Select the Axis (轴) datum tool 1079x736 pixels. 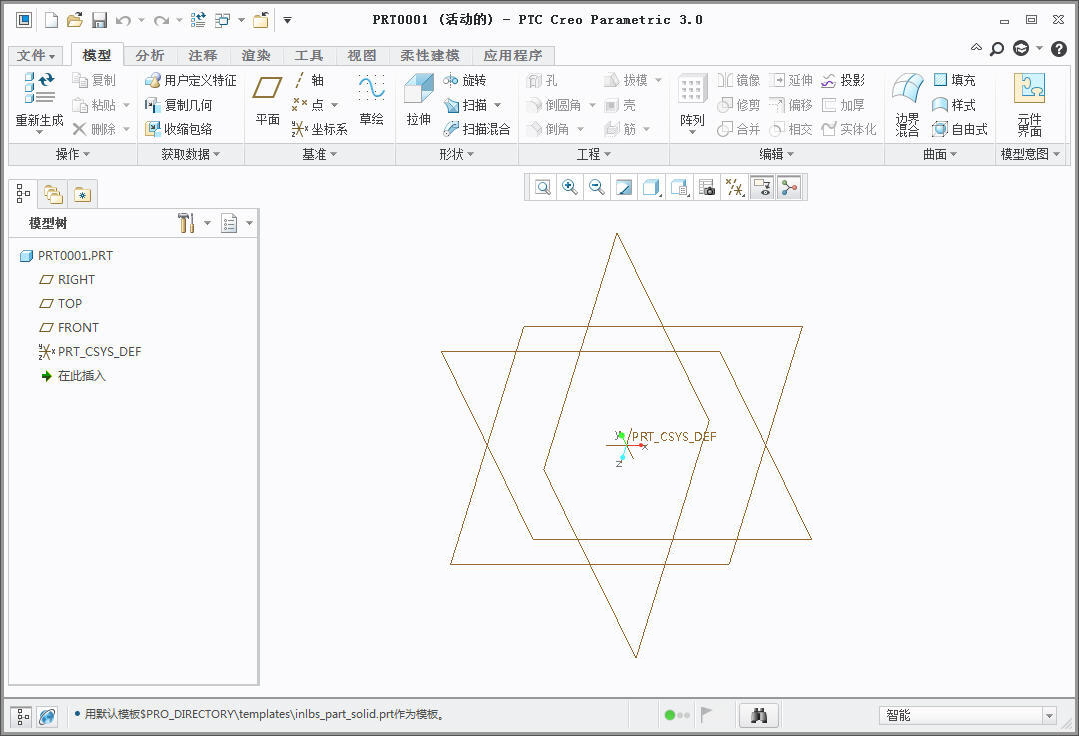tap(308, 80)
